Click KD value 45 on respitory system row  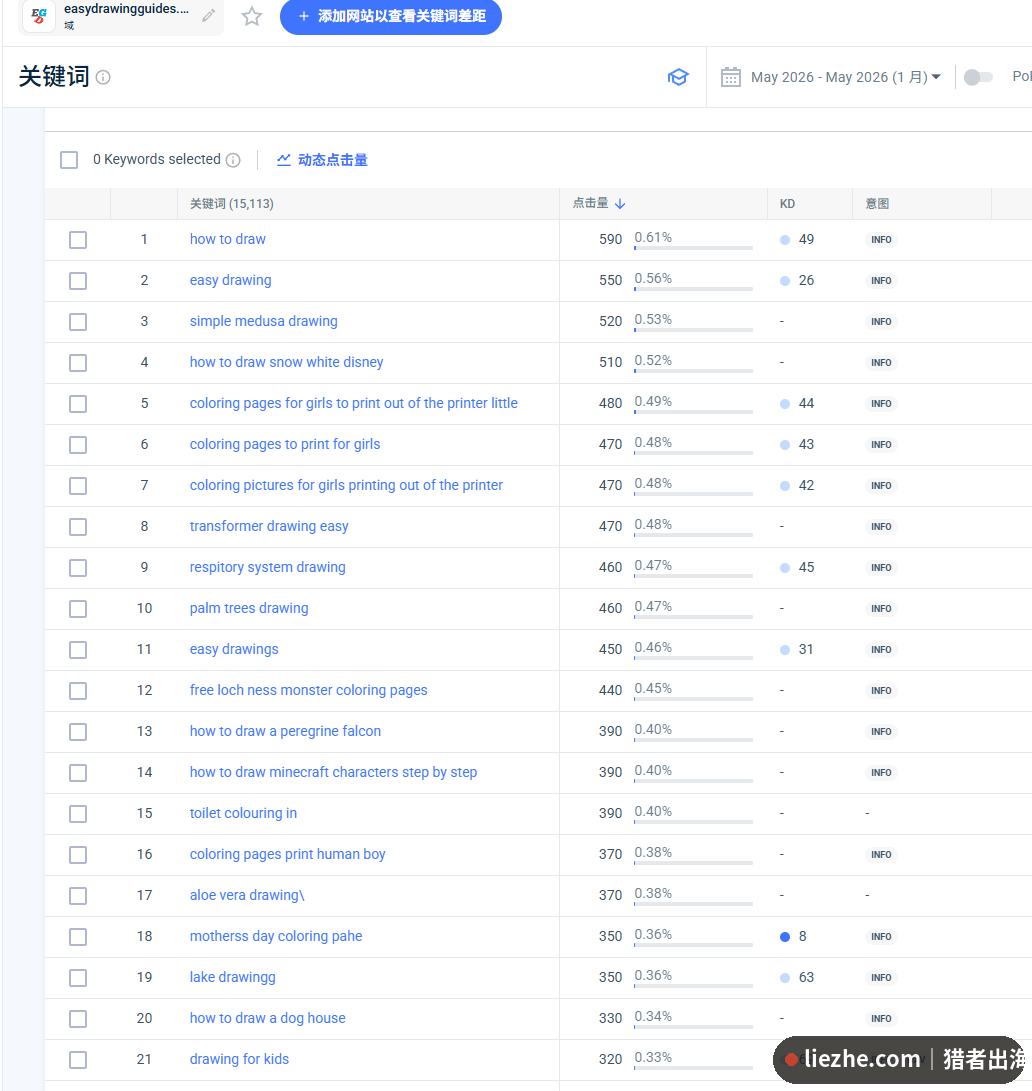coord(807,568)
